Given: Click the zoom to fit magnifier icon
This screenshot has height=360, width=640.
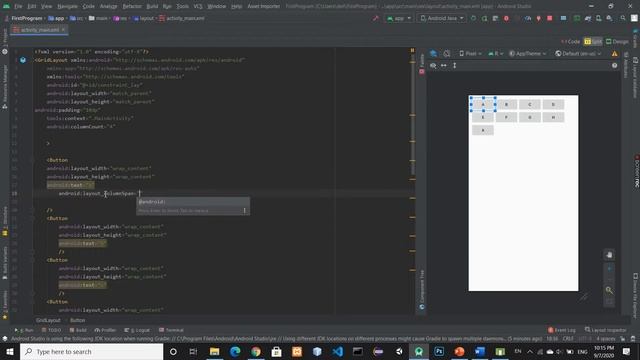Looking at the screenshot, I should [609, 290].
